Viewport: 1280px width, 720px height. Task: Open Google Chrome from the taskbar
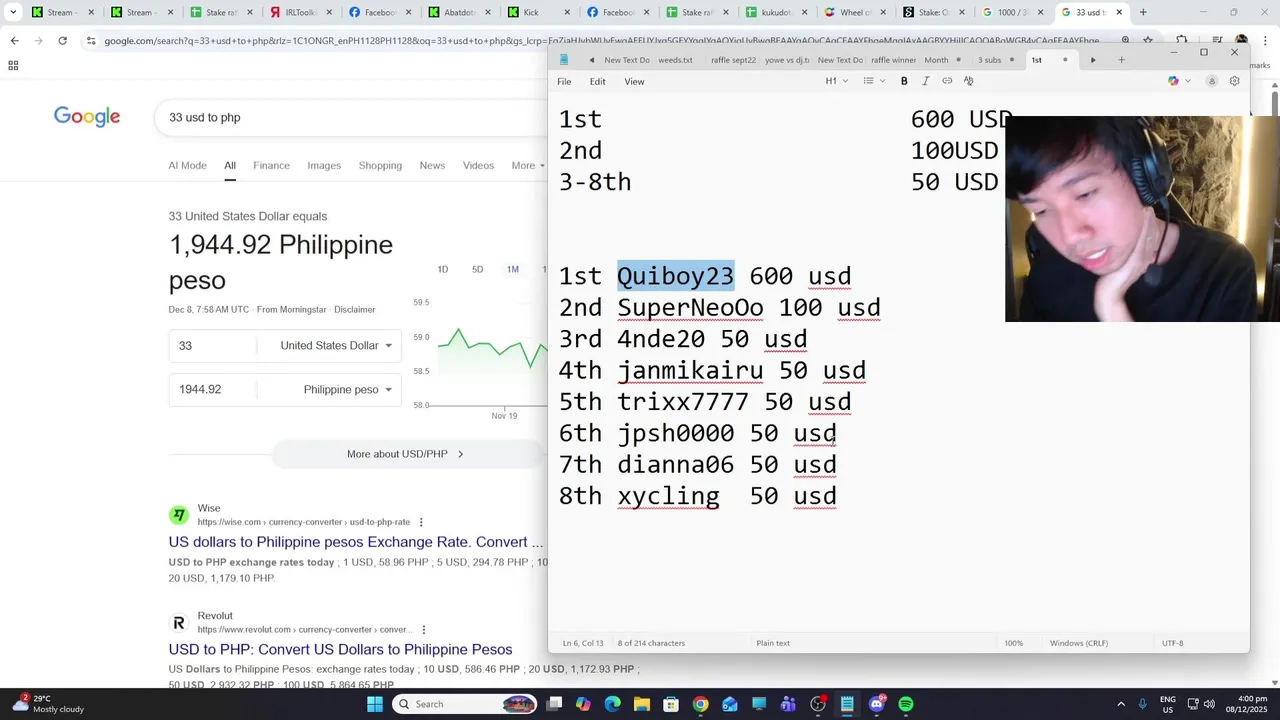click(700, 704)
